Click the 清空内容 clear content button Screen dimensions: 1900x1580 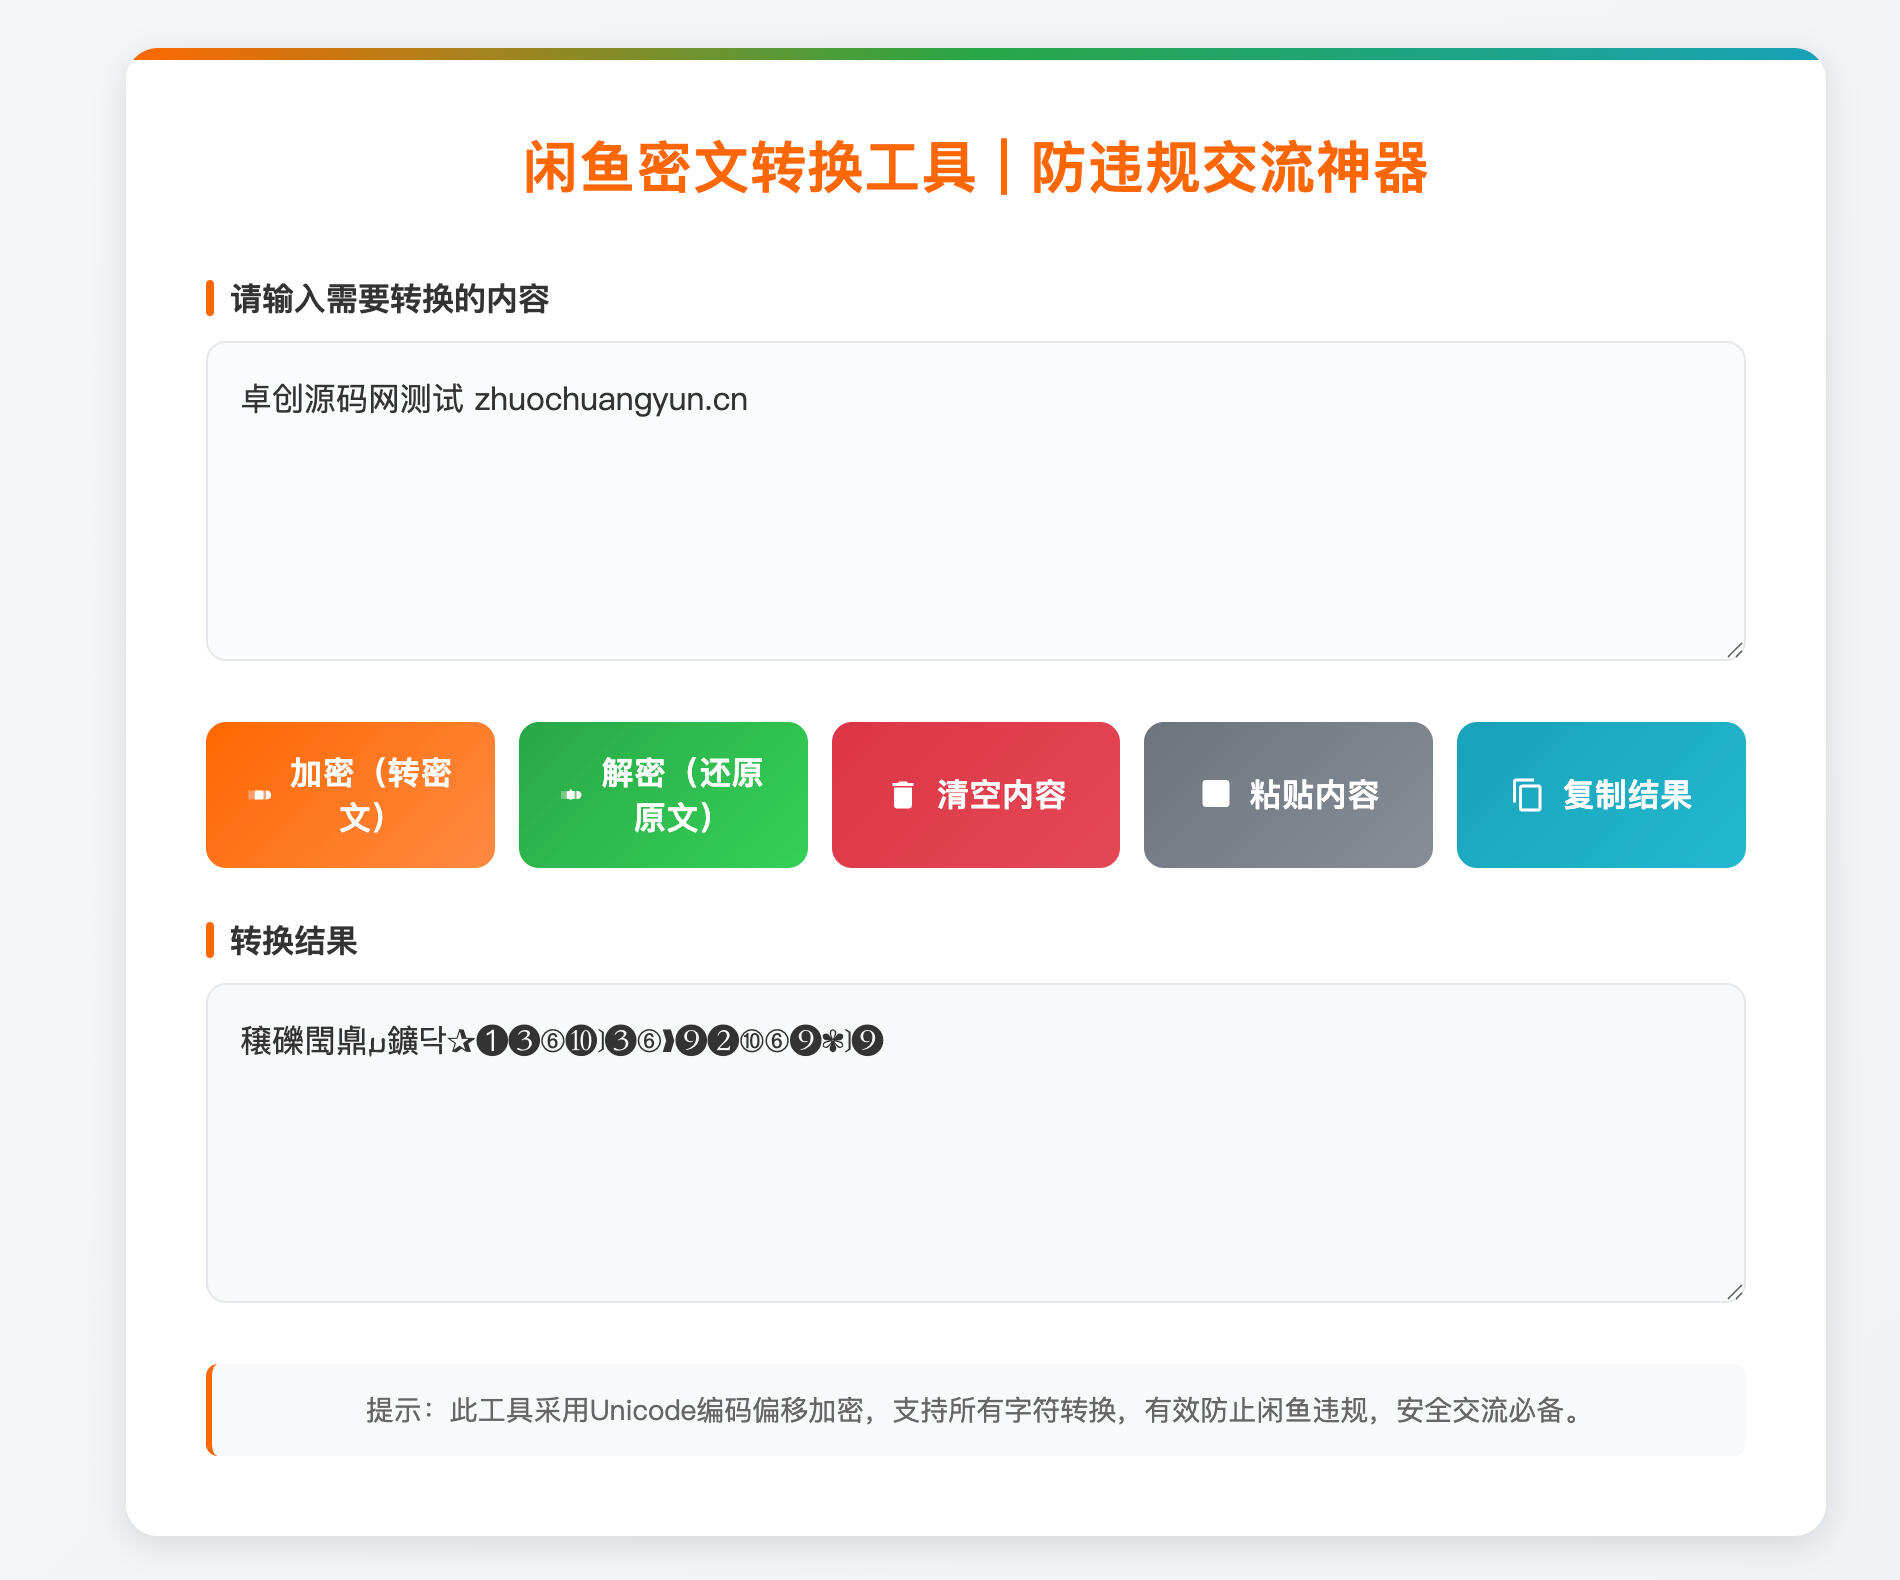pos(975,793)
